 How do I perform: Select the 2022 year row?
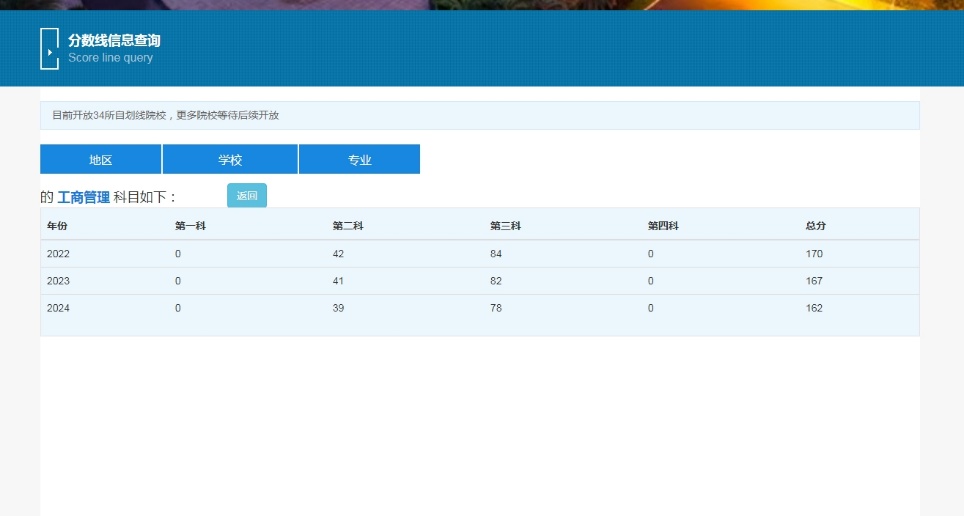click(x=58, y=254)
